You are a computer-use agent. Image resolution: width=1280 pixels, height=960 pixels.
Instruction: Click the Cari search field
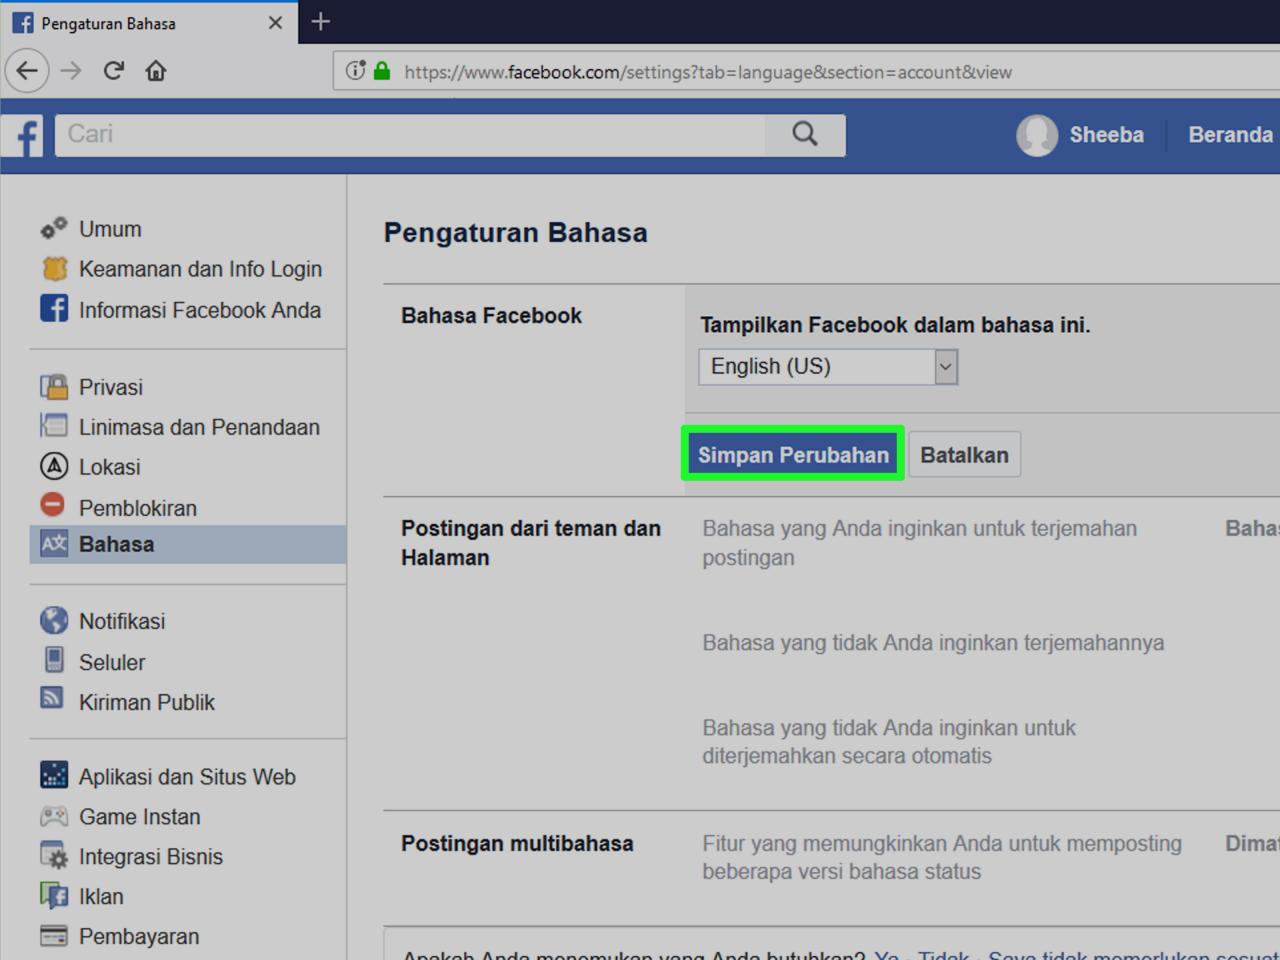pyautogui.click(x=410, y=135)
